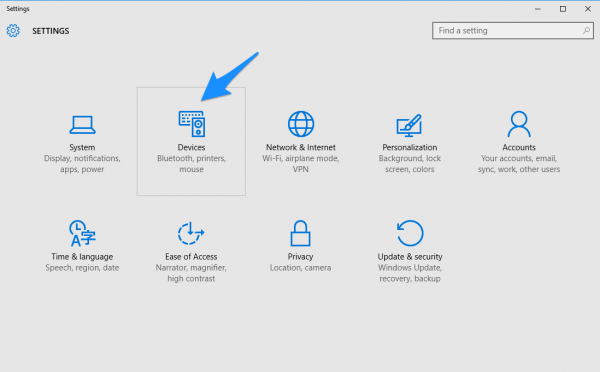Click the Ease of Access title text
The height and width of the screenshot is (372, 600).
191,257
